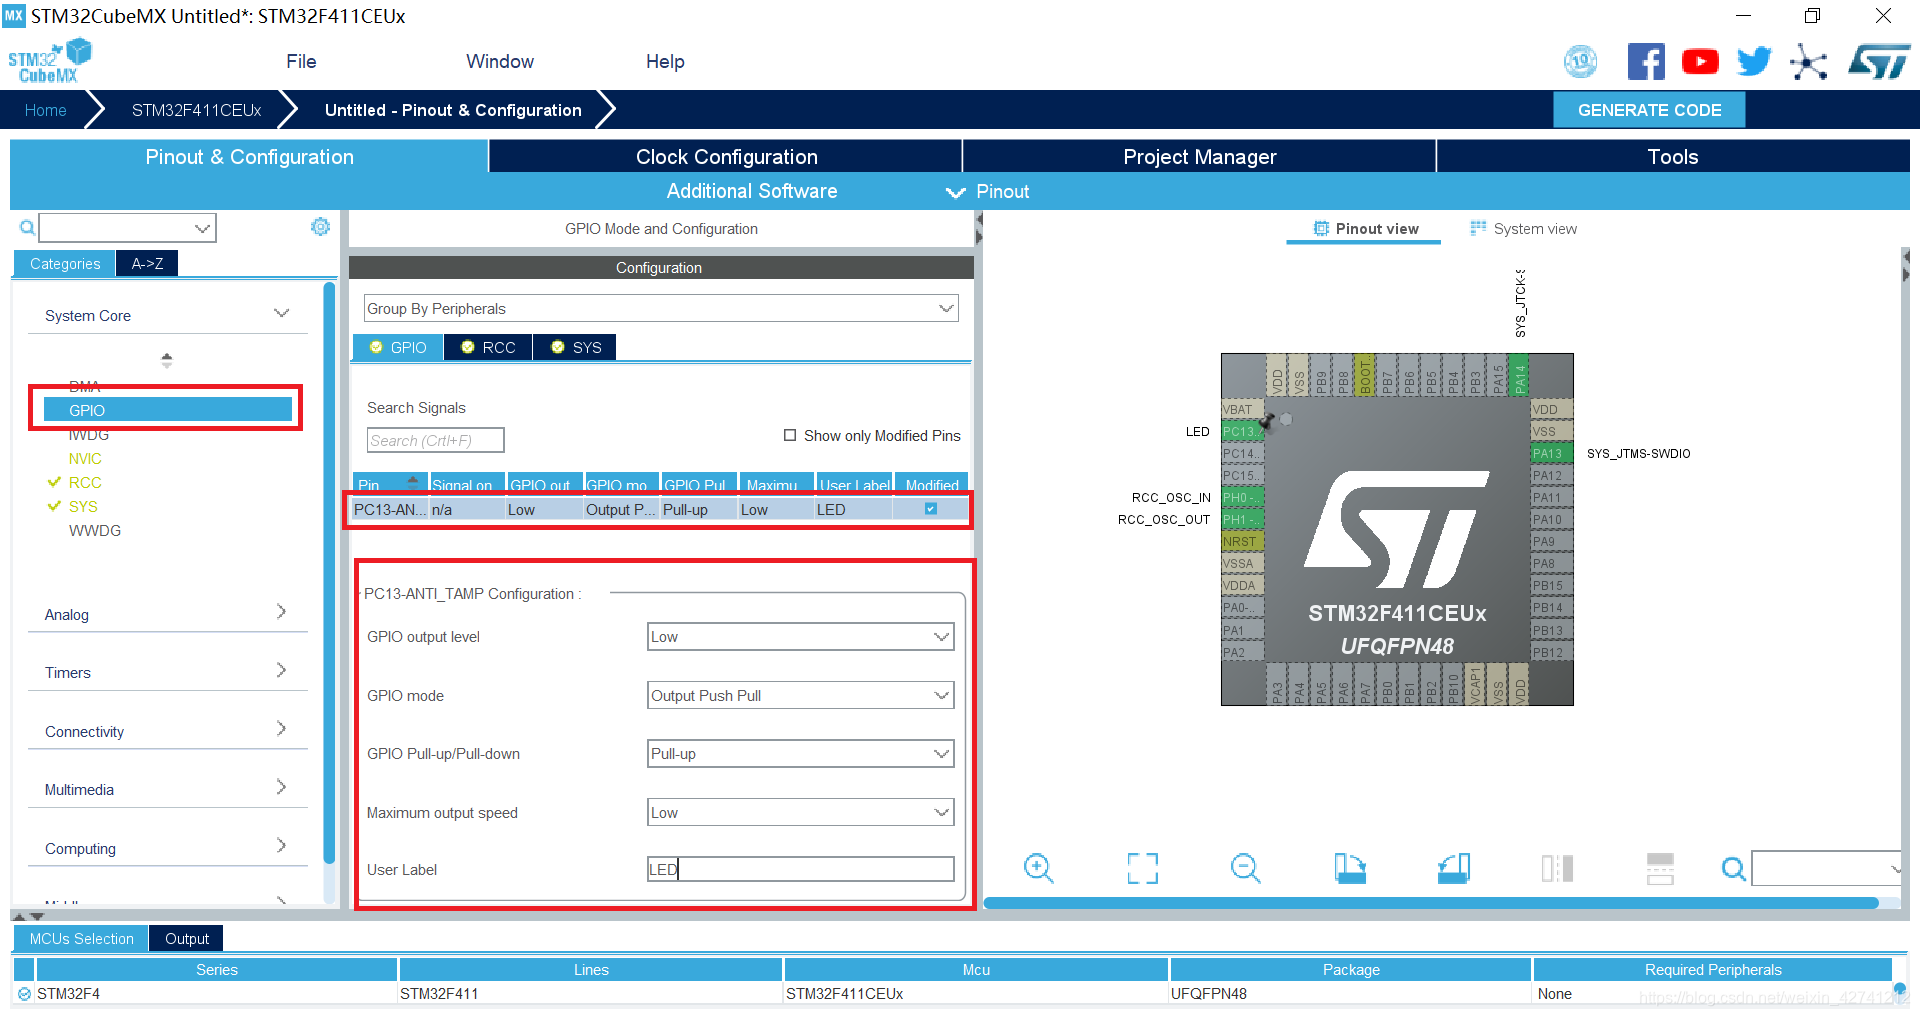Rotate the chip view clockwise
This screenshot has height=1016, width=1920.
click(x=1349, y=868)
